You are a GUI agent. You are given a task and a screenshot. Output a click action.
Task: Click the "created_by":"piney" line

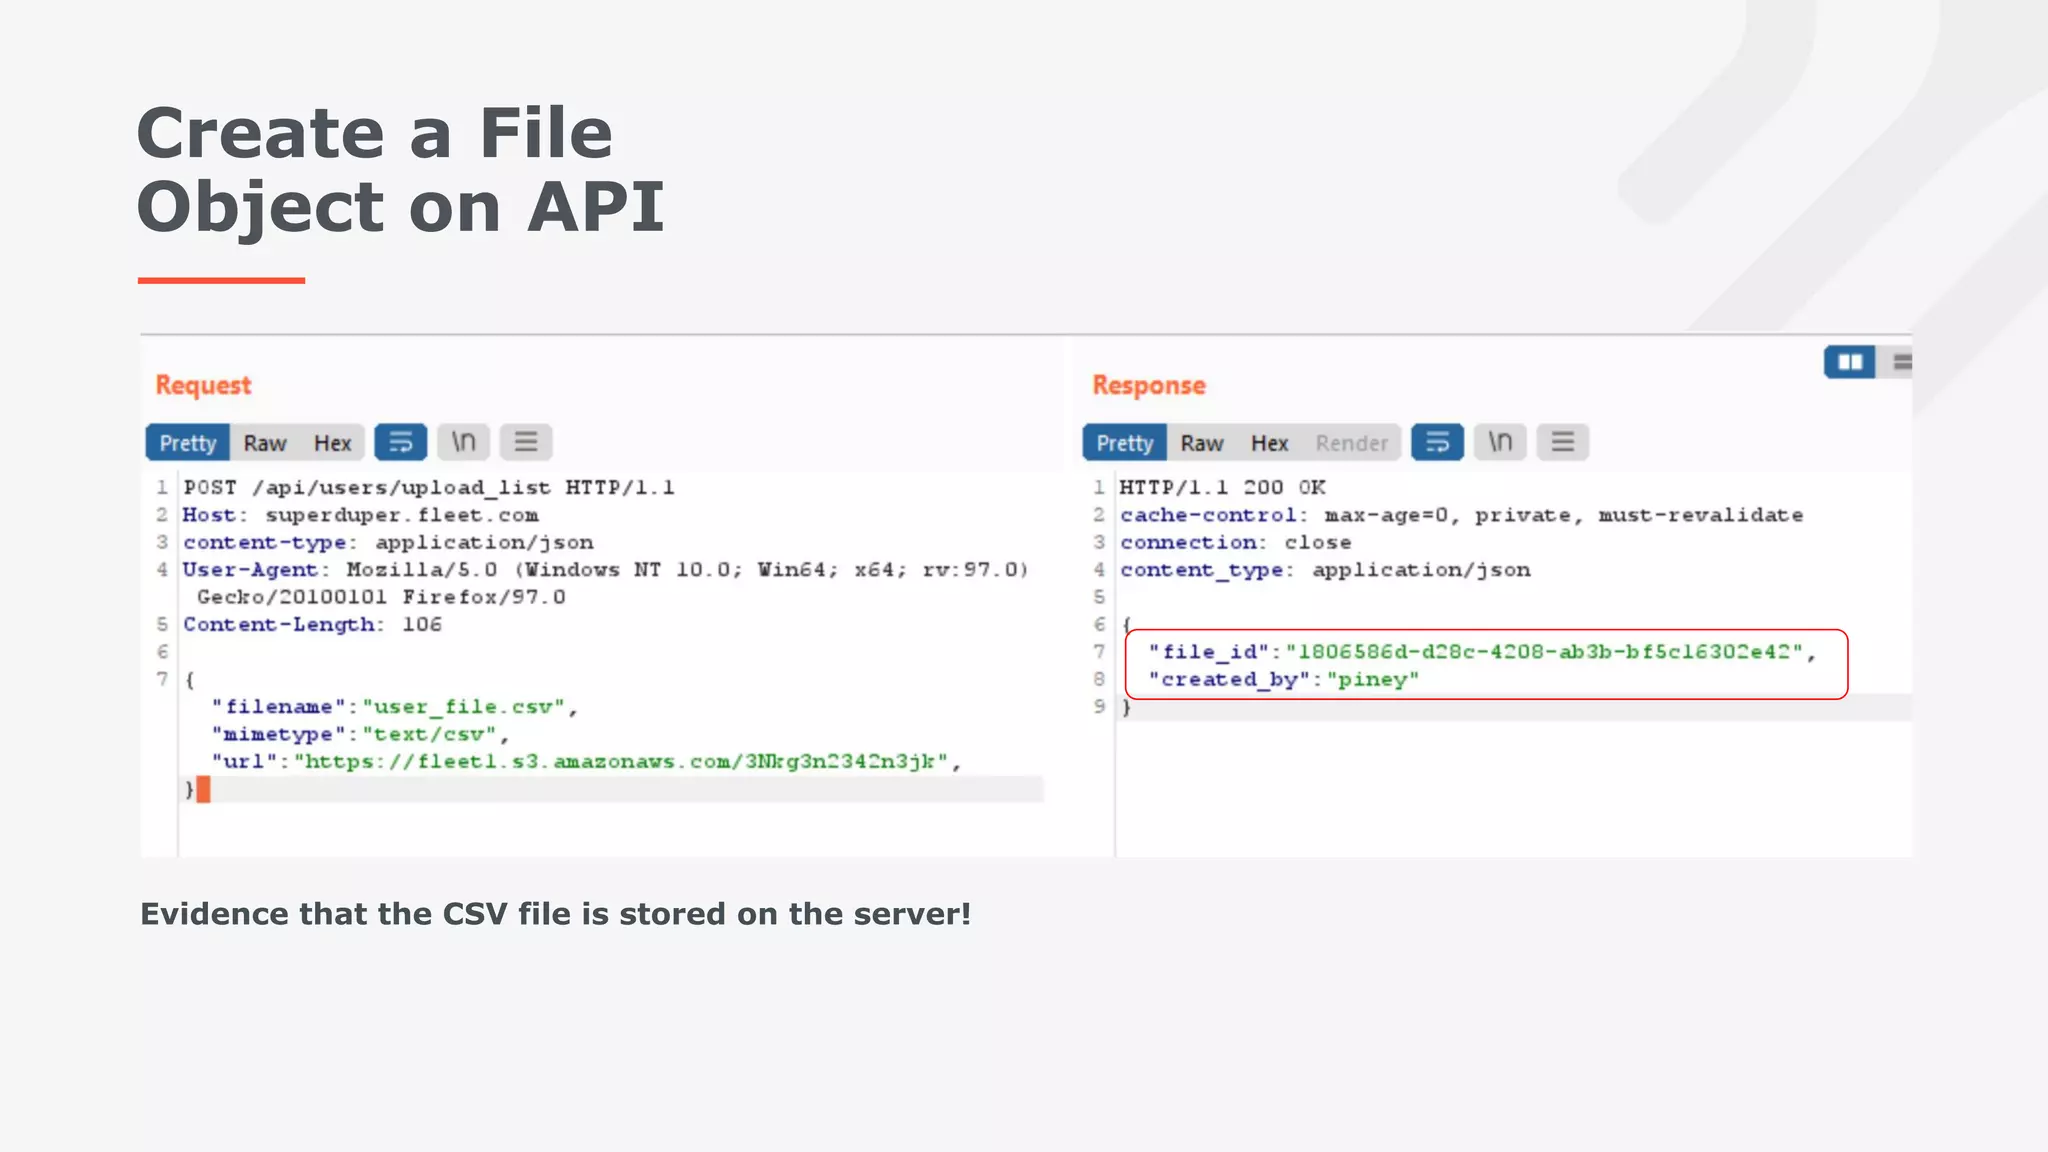pos(1284,680)
